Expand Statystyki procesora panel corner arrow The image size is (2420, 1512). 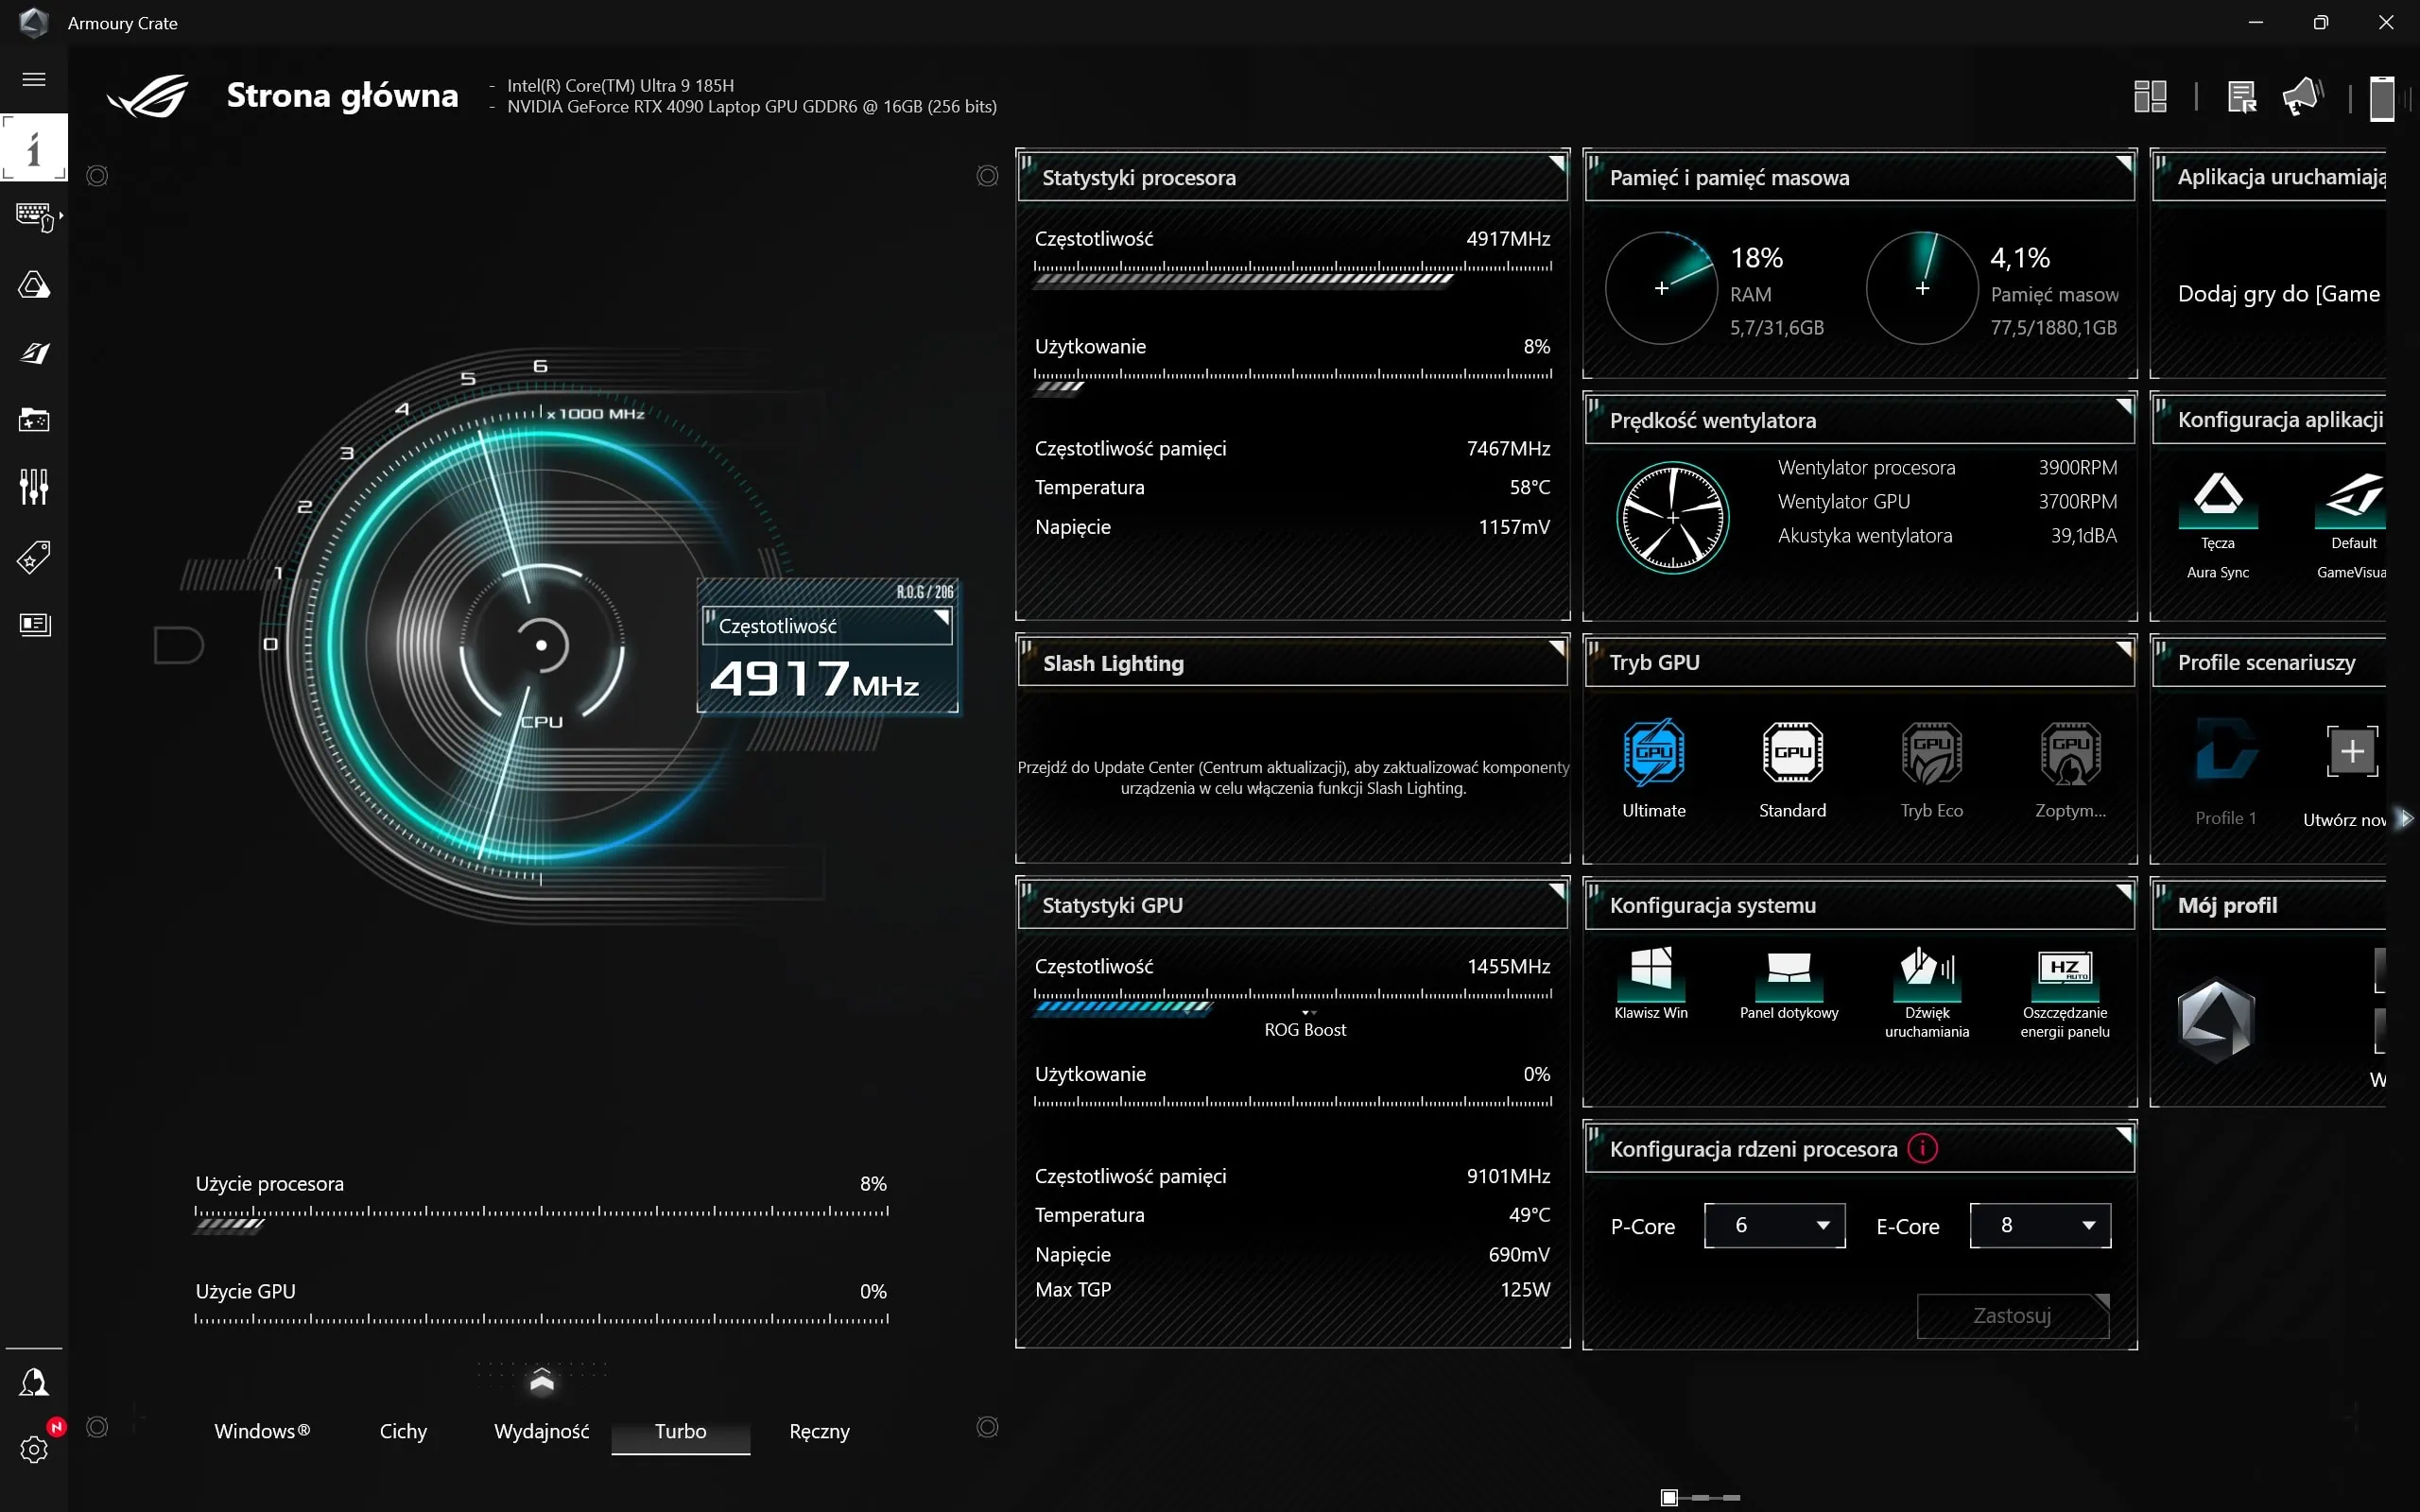point(1556,163)
